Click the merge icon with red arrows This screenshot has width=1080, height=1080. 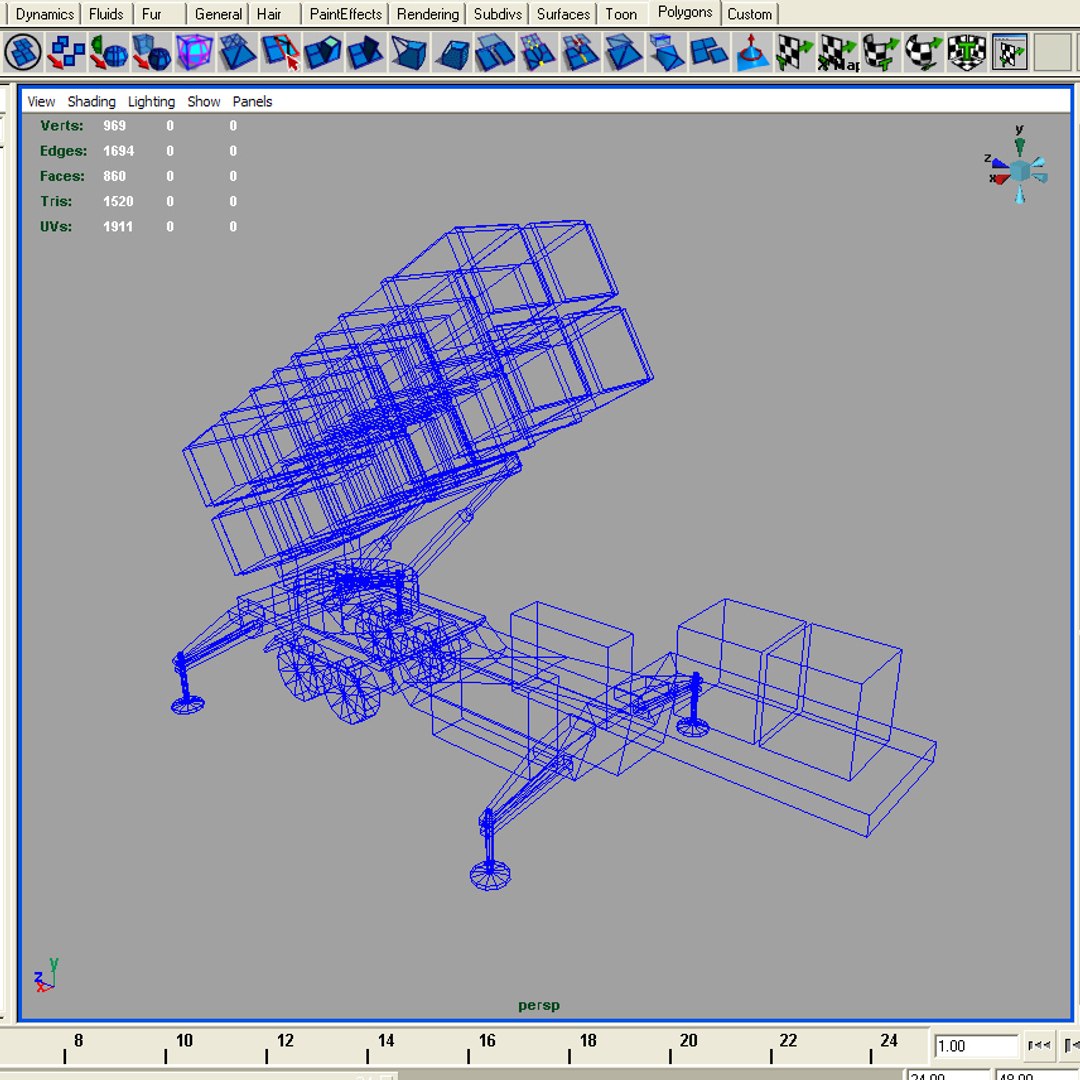(x=581, y=53)
